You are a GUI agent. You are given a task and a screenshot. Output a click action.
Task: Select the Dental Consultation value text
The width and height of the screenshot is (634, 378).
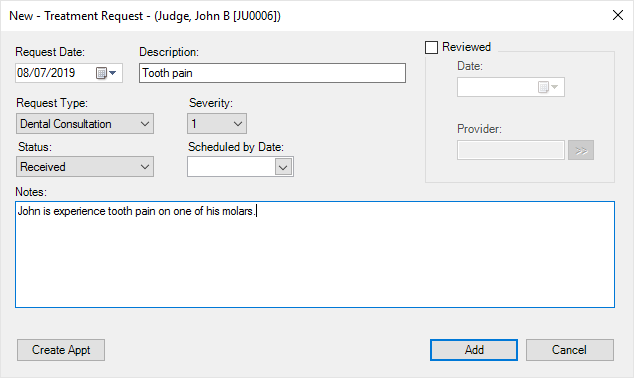point(66,124)
